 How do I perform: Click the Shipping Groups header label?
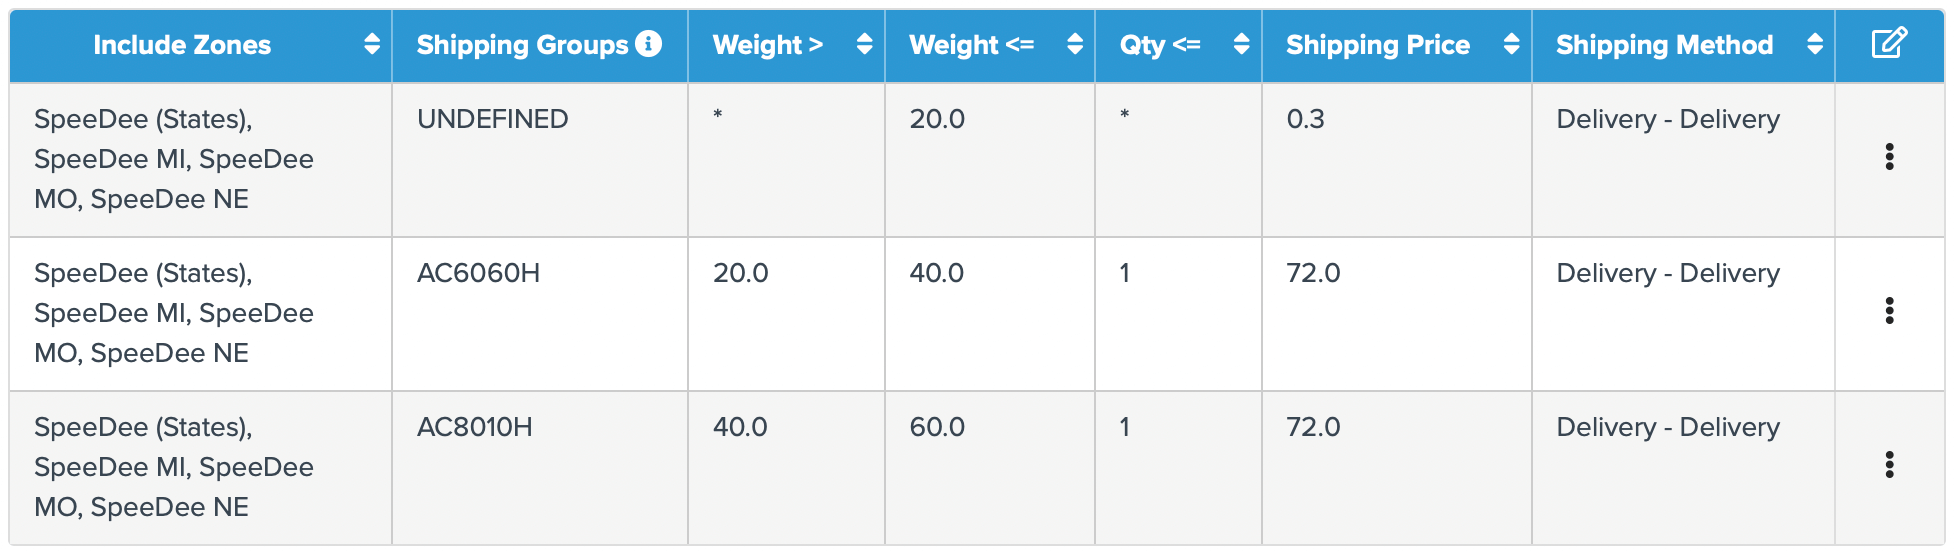pos(522,45)
